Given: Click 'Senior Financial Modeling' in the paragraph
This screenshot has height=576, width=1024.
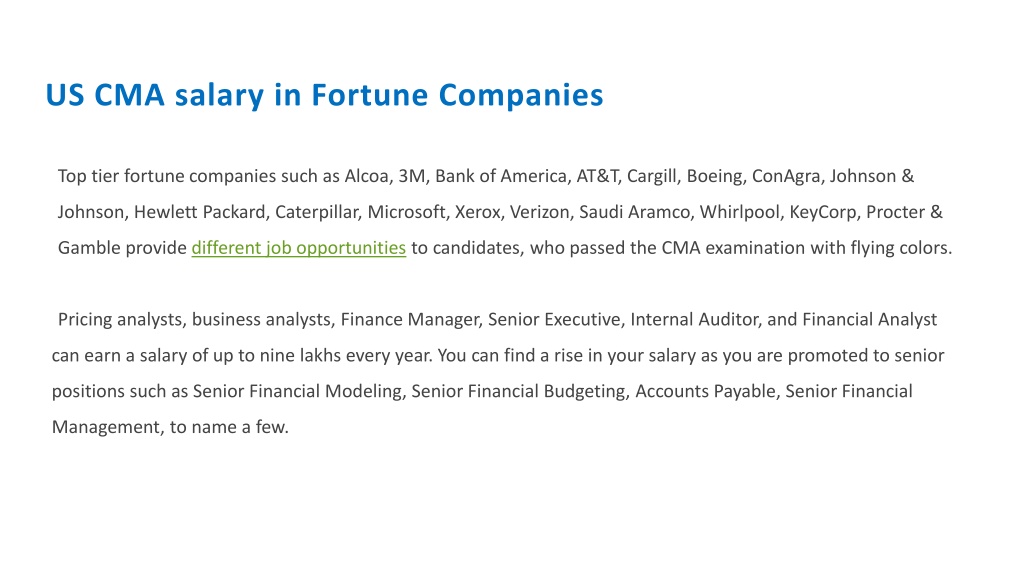Looking at the screenshot, I should pyautogui.click(x=297, y=392).
